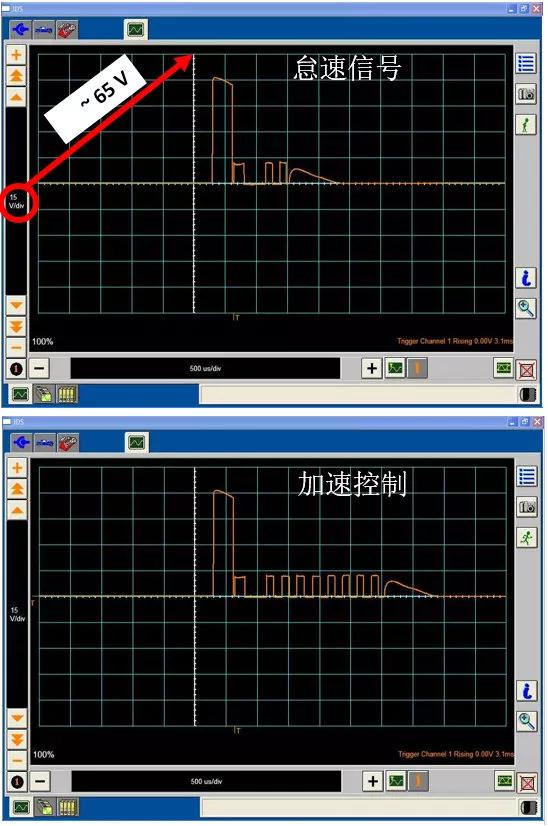
Task: Toggle the orange trigger icon in 怠速信号 window
Action: click(x=418, y=368)
